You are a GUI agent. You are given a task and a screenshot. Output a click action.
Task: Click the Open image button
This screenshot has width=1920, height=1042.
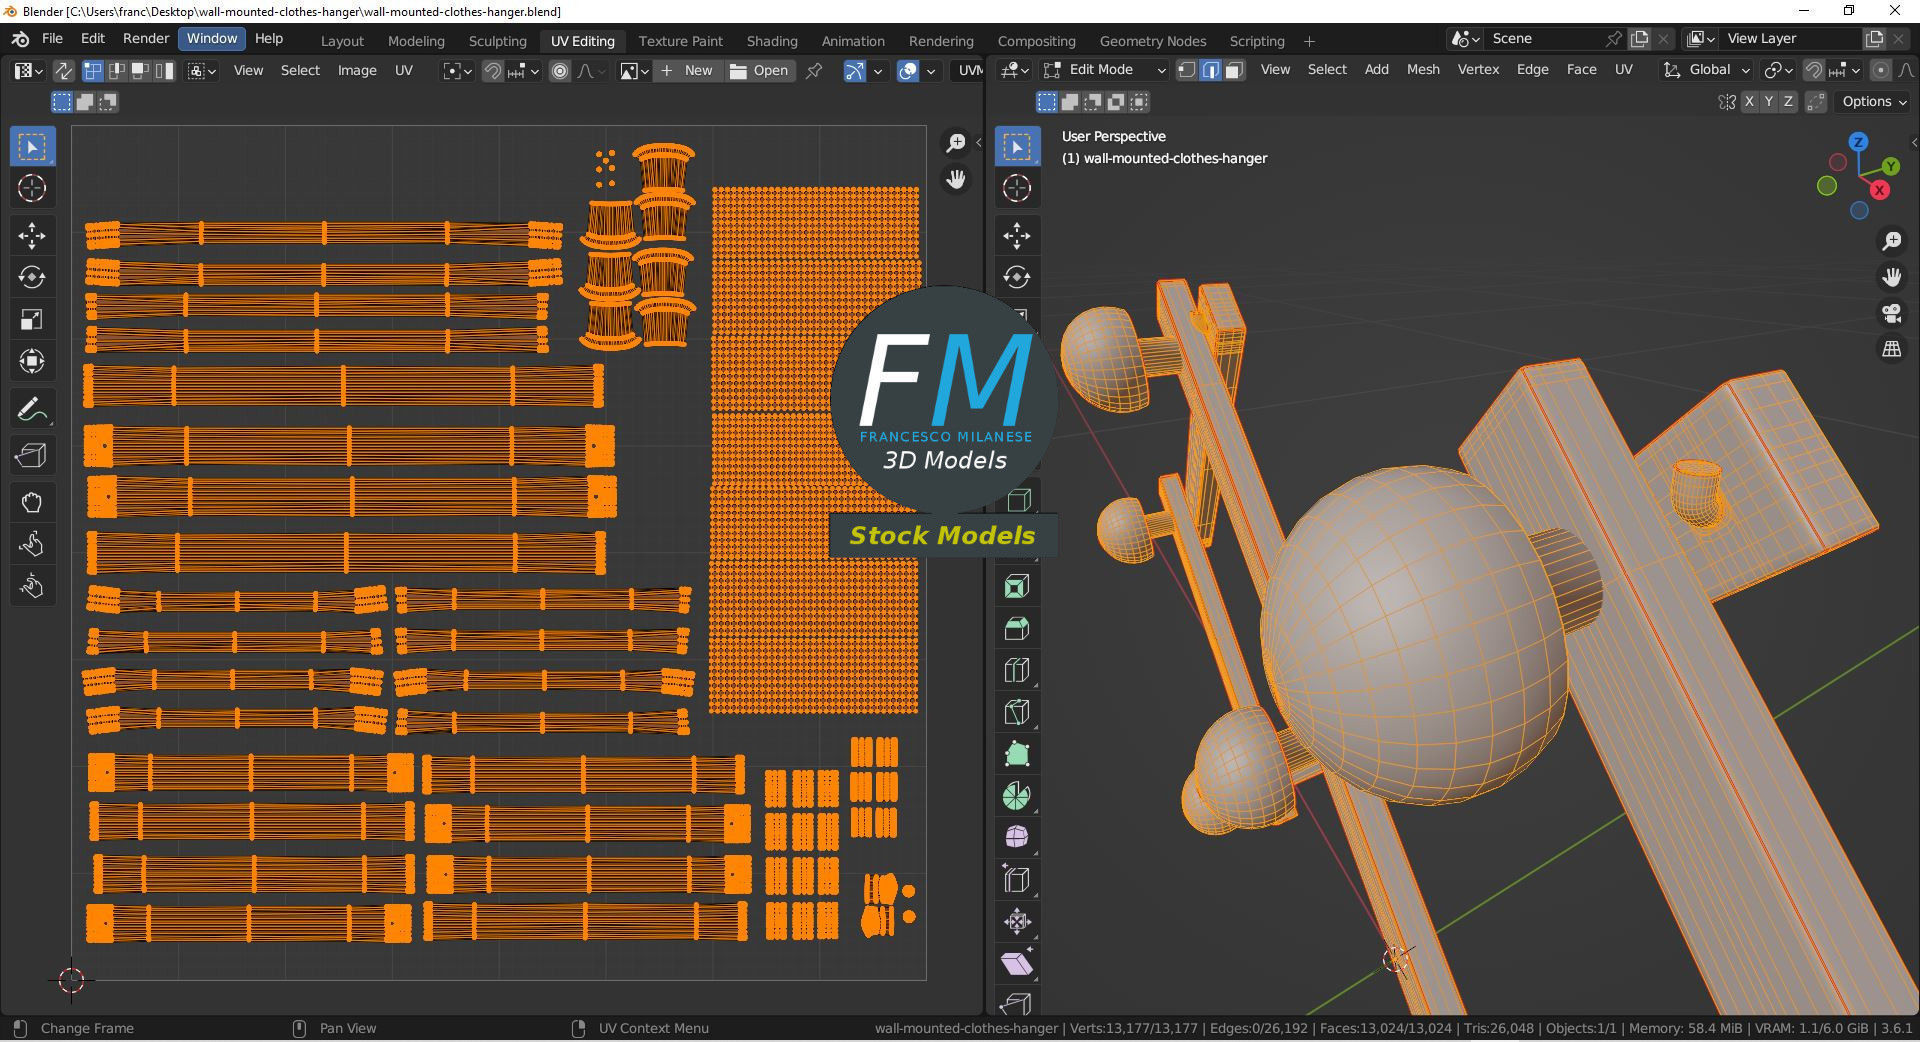(x=759, y=71)
